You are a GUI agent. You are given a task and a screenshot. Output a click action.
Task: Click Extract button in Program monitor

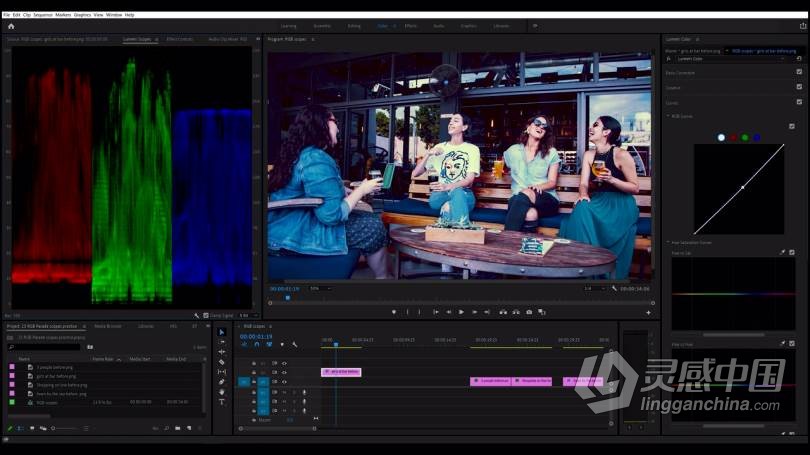(x=516, y=312)
